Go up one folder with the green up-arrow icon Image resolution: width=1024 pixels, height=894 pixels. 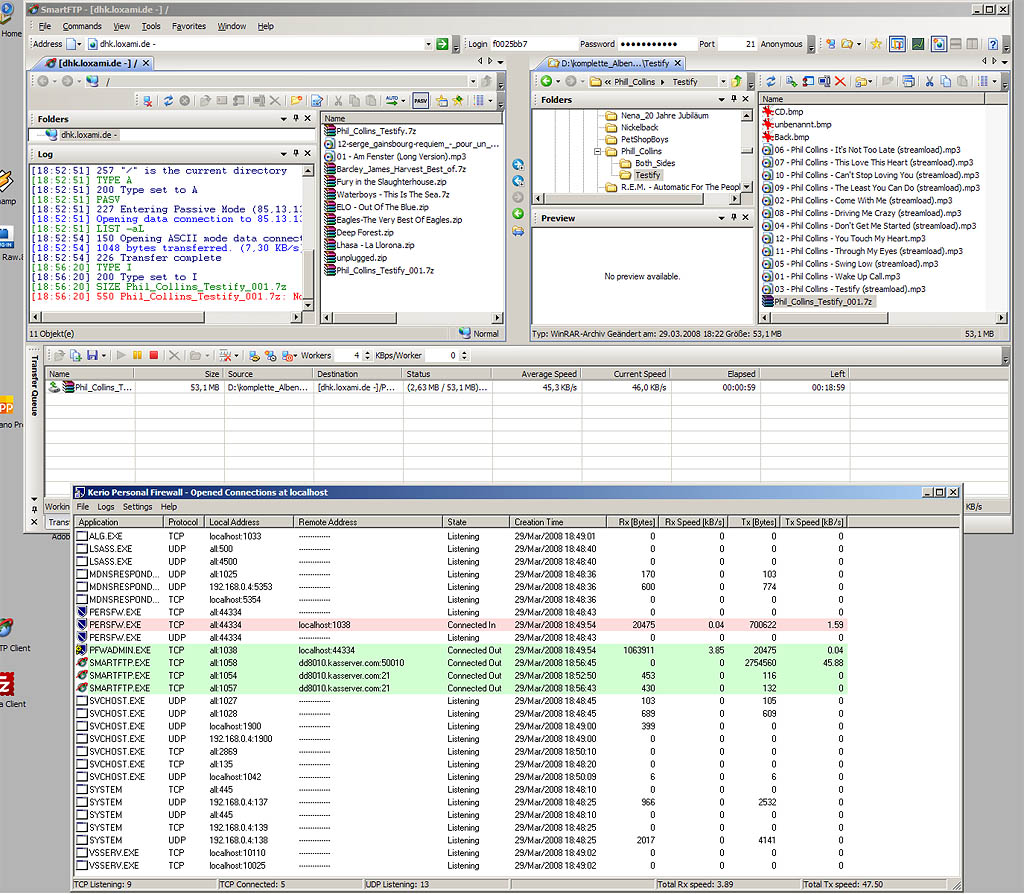[x=737, y=81]
